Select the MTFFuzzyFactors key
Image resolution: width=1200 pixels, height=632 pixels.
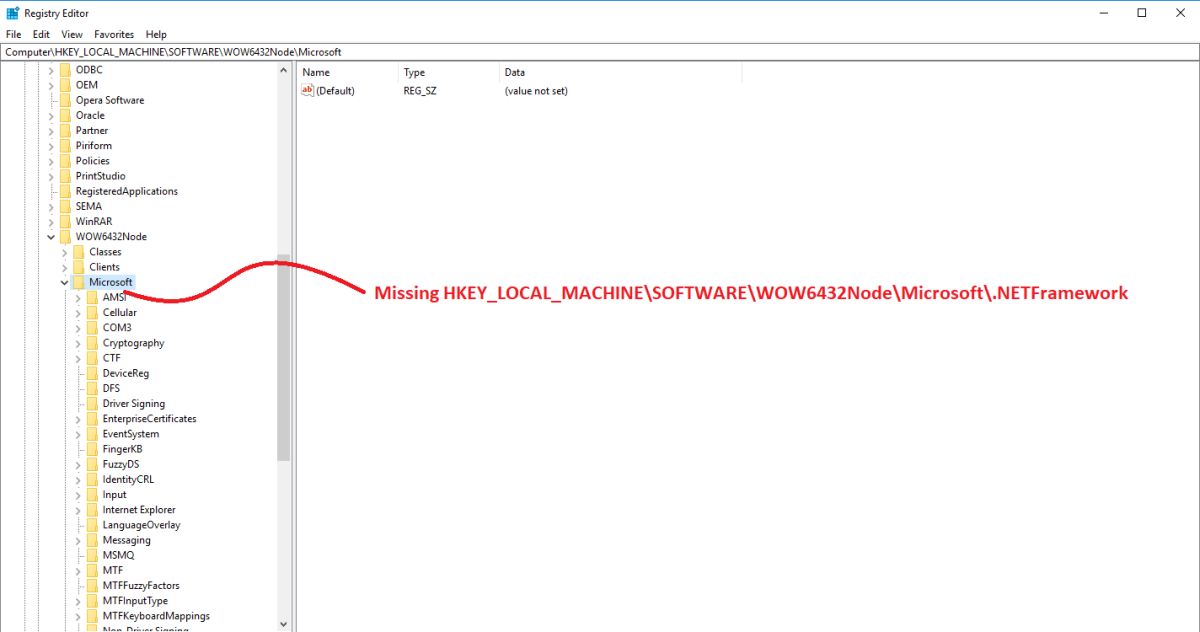click(141, 586)
